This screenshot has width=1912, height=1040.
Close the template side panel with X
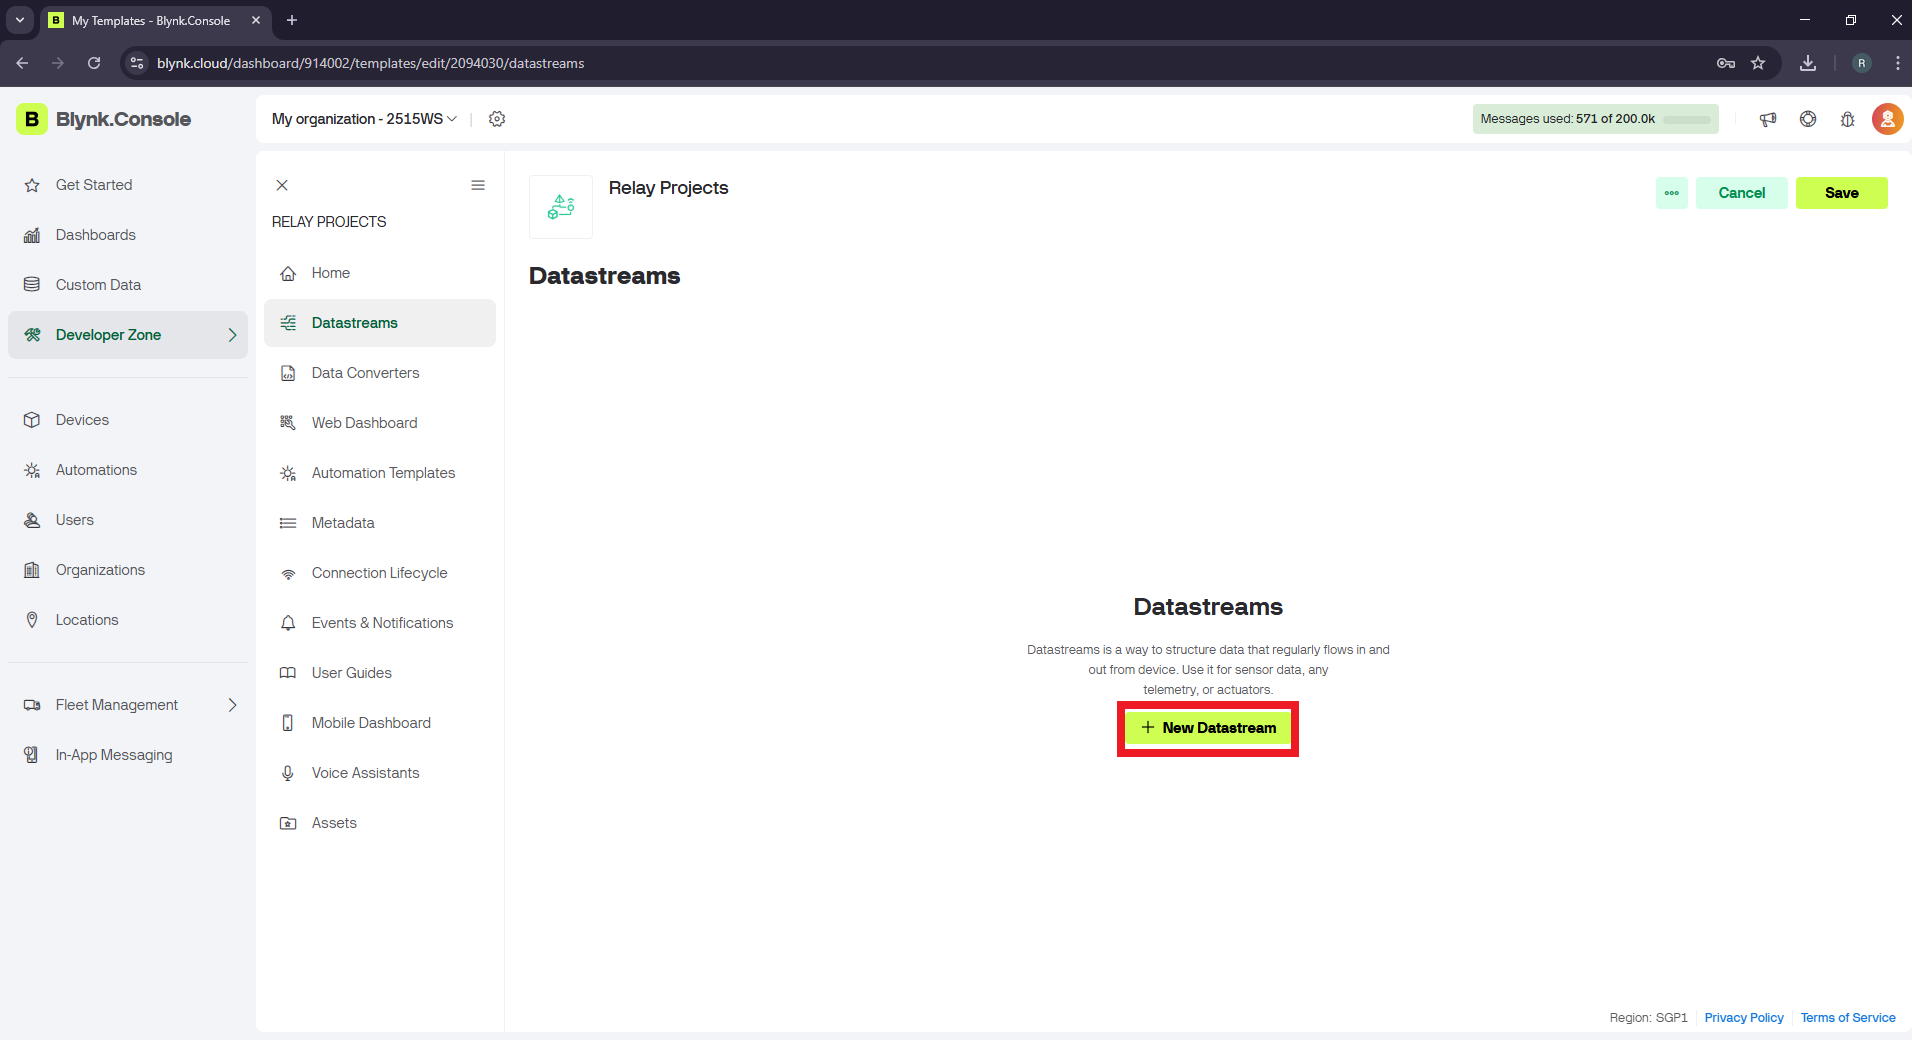(282, 185)
